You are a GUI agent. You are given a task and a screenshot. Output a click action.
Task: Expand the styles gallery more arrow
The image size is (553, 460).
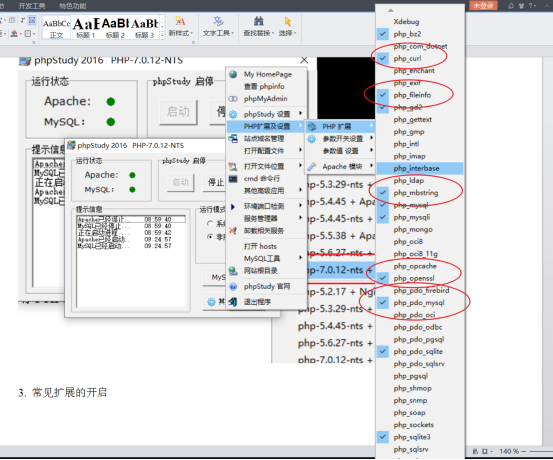(x=162, y=35)
